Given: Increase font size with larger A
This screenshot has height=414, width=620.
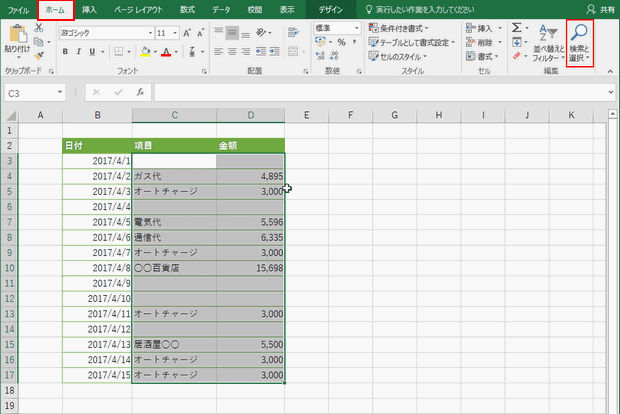Looking at the screenshot, I should [187, 33].
